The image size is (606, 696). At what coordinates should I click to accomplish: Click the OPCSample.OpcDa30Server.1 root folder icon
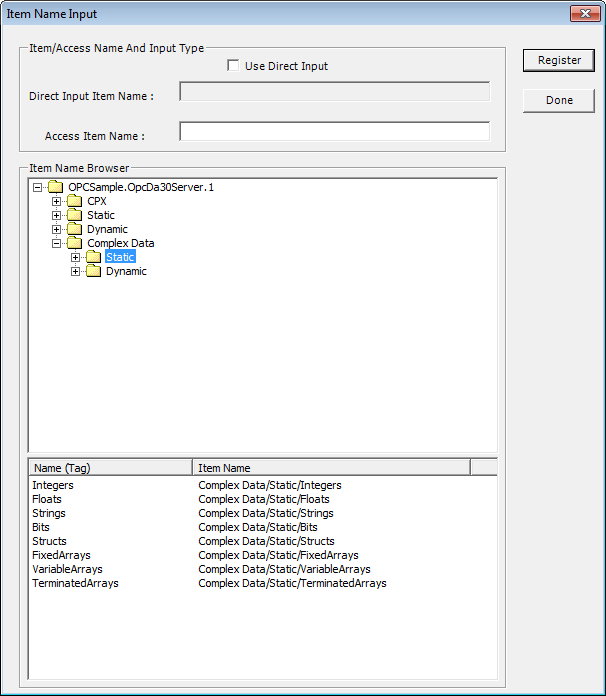[x=55, y=187]
